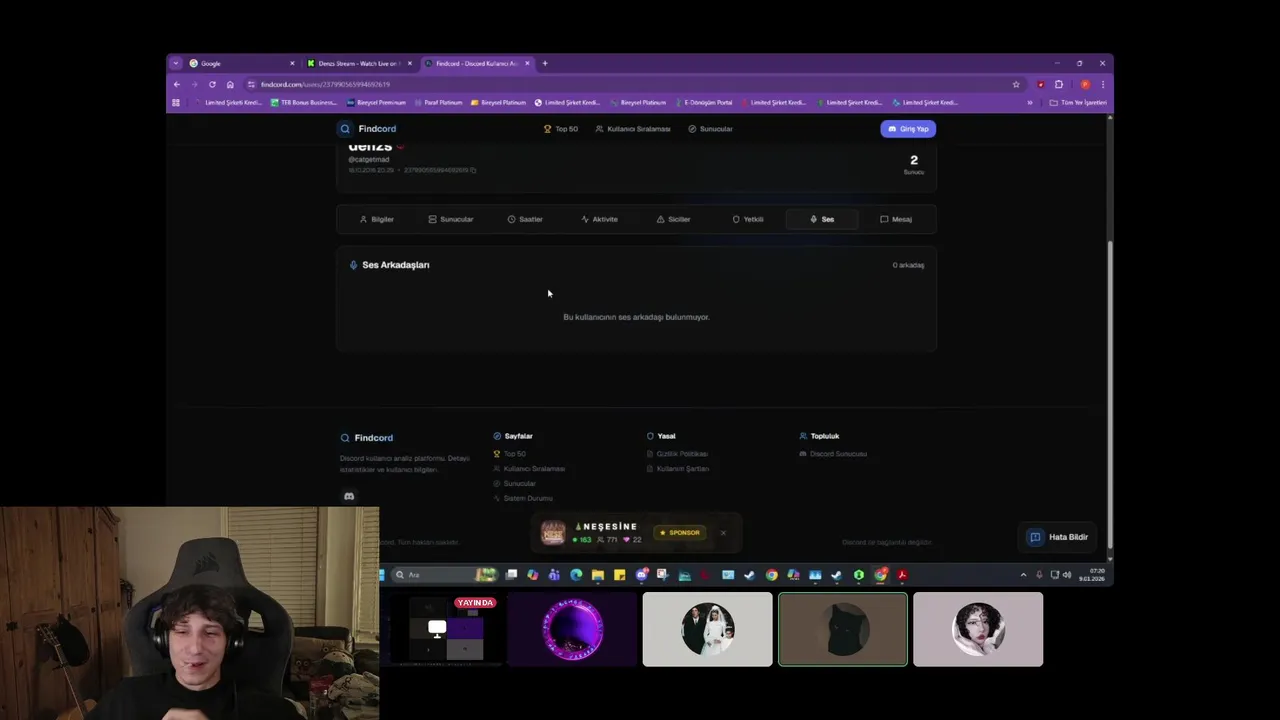Open the apps grid in bookmarks bar
The image size is (1280, 720).
pyautogui.click(x=176, y=102)
